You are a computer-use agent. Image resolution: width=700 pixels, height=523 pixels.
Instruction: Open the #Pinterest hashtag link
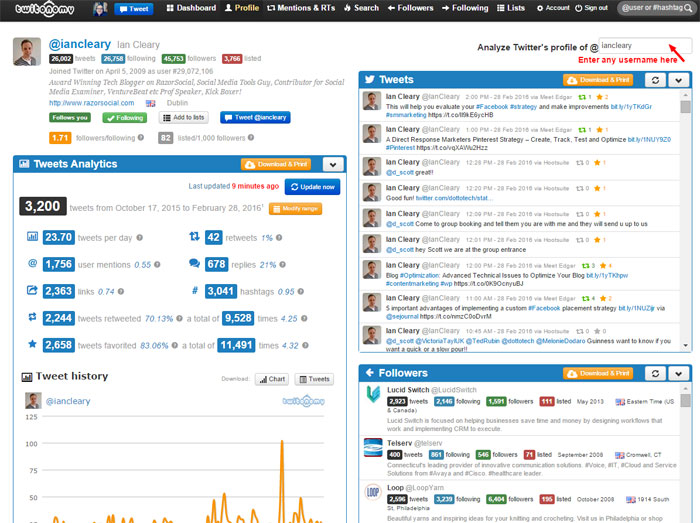point(400,148)
